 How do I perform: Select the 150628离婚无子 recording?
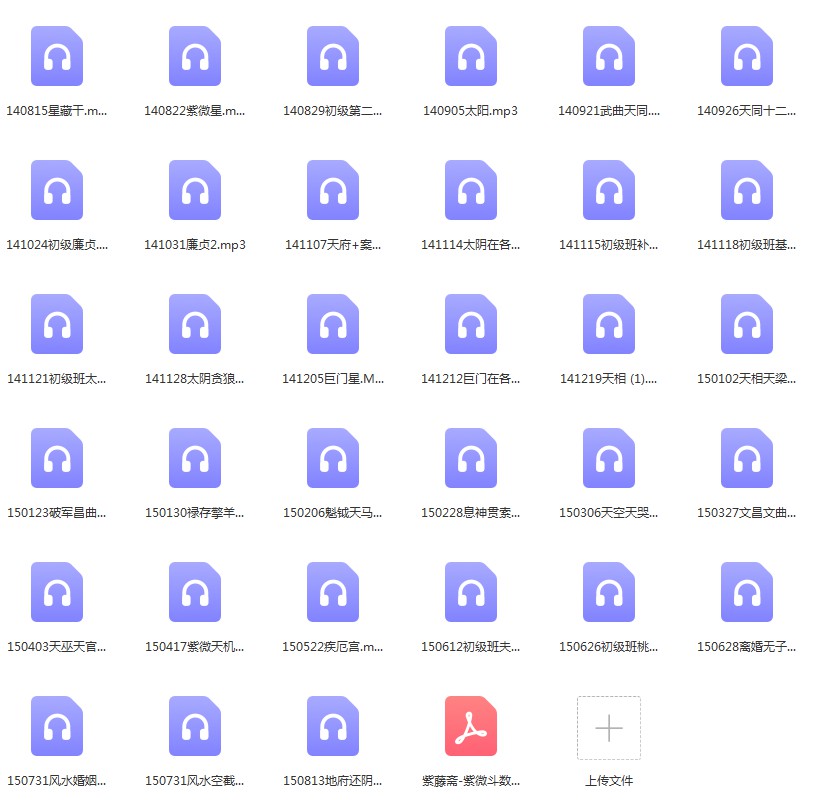click(x=747, y=593)
